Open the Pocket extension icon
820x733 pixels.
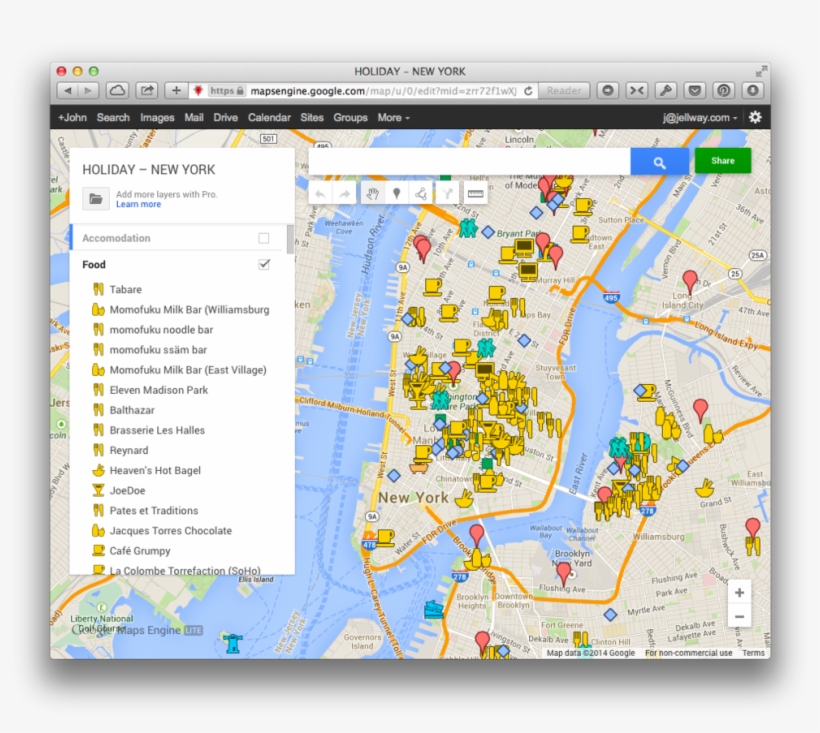coord(694,90)
